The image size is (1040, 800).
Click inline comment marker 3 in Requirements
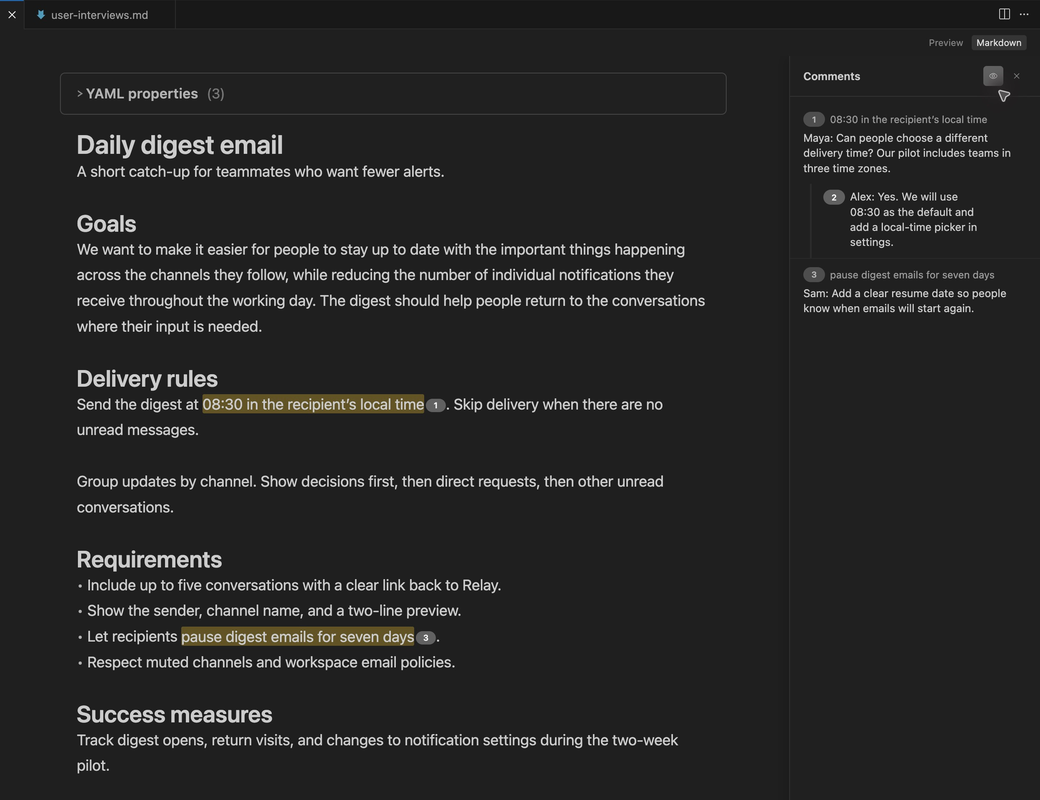(x=426, y=637)
